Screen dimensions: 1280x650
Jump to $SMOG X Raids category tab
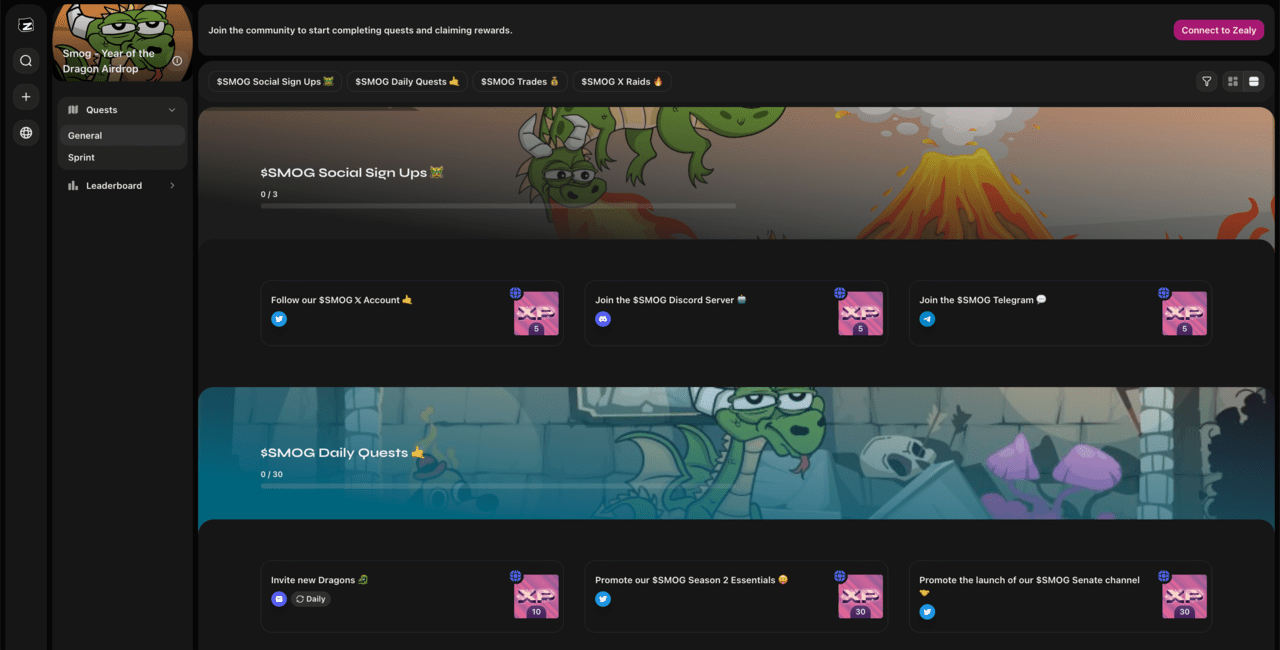tap(622, 82)
